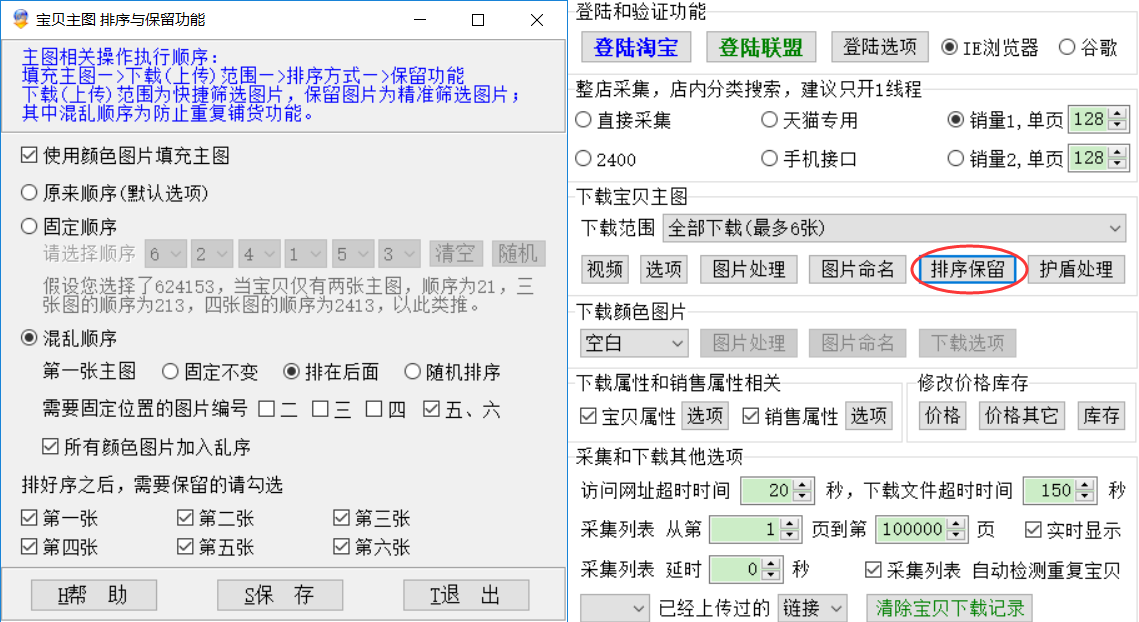Viewport: 1139px width, 622px height.
Task: Uncheck 所有颜色图片加入乱序 checkbox
Action: pos(50,447)
